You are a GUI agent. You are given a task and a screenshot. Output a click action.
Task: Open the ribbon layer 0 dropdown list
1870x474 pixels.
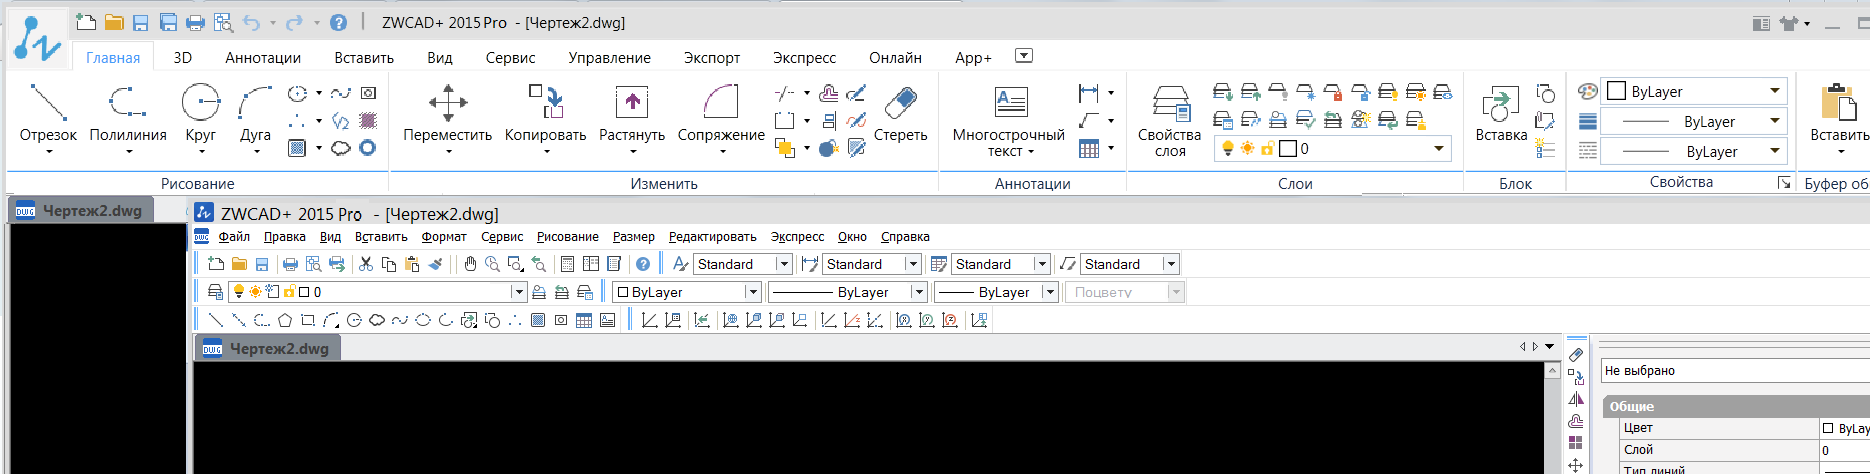click(1439, 148)
